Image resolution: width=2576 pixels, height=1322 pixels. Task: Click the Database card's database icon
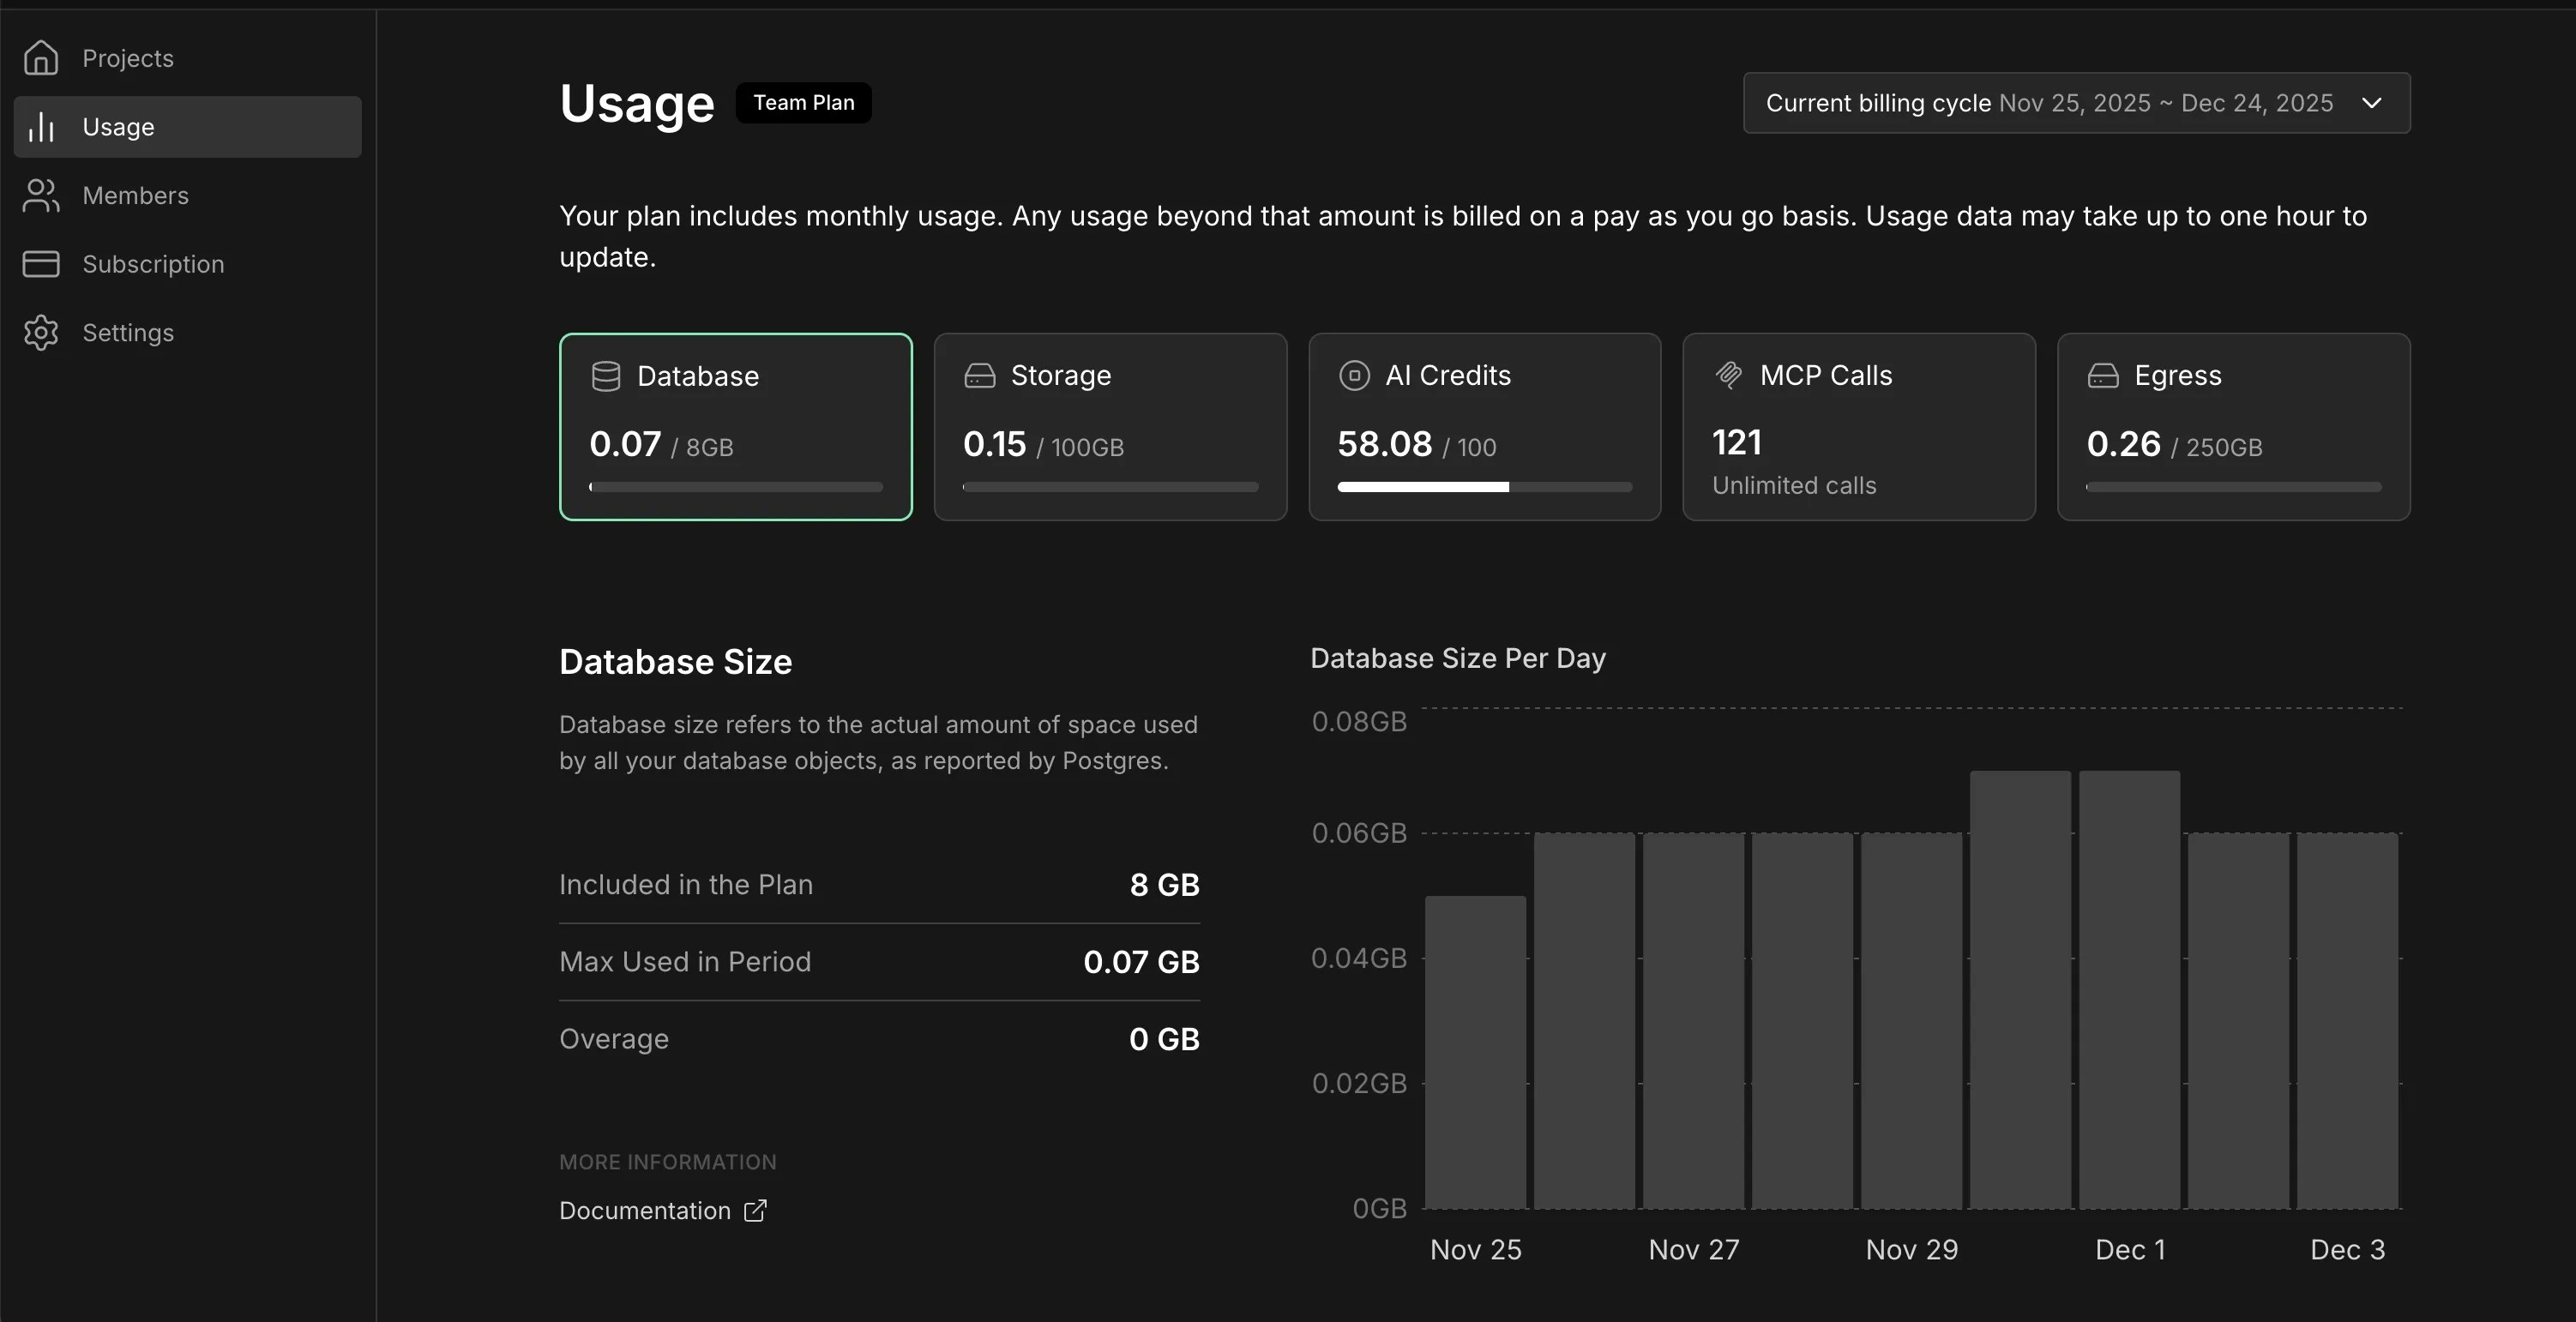point(605,376)
